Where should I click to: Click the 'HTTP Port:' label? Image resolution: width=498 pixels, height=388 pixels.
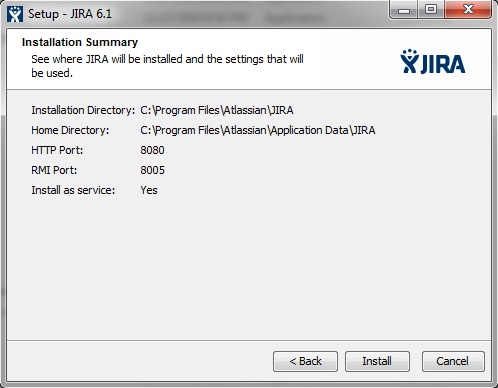pos(57,150)
